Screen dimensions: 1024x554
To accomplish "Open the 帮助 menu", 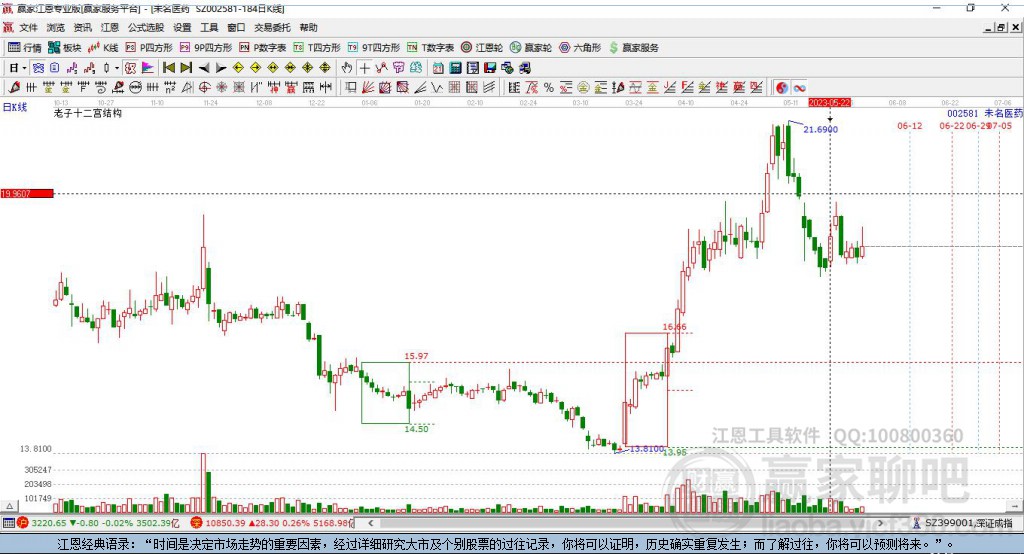I will pos(308,27).
